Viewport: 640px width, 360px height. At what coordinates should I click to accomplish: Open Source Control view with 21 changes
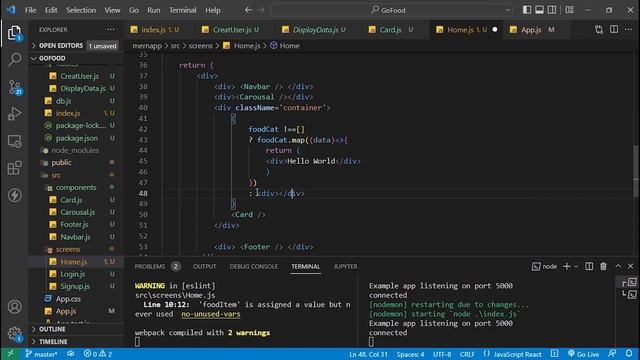point(14,87)
